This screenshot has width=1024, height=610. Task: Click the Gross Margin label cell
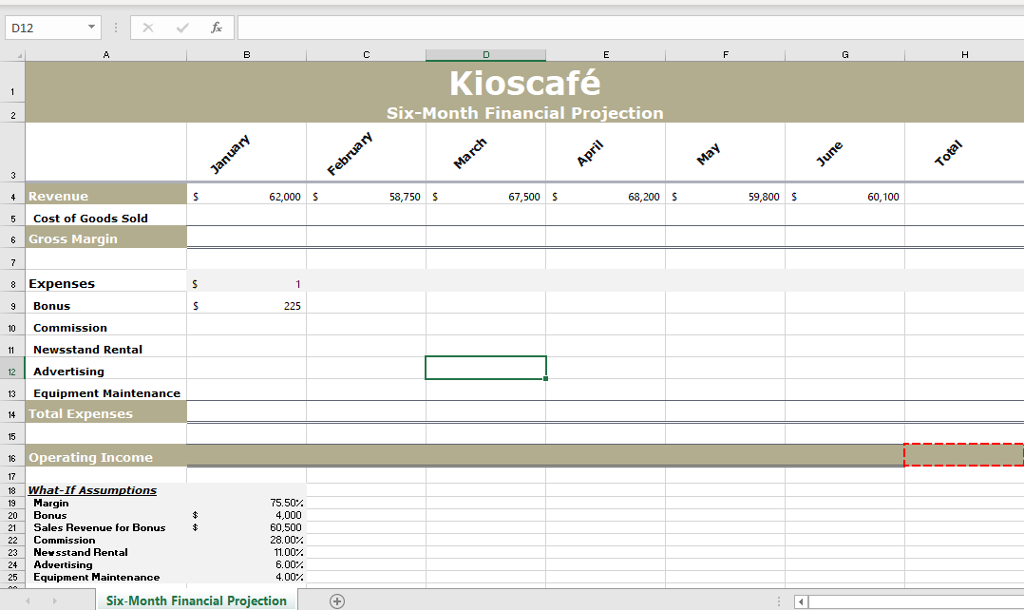tap(106, 237)
